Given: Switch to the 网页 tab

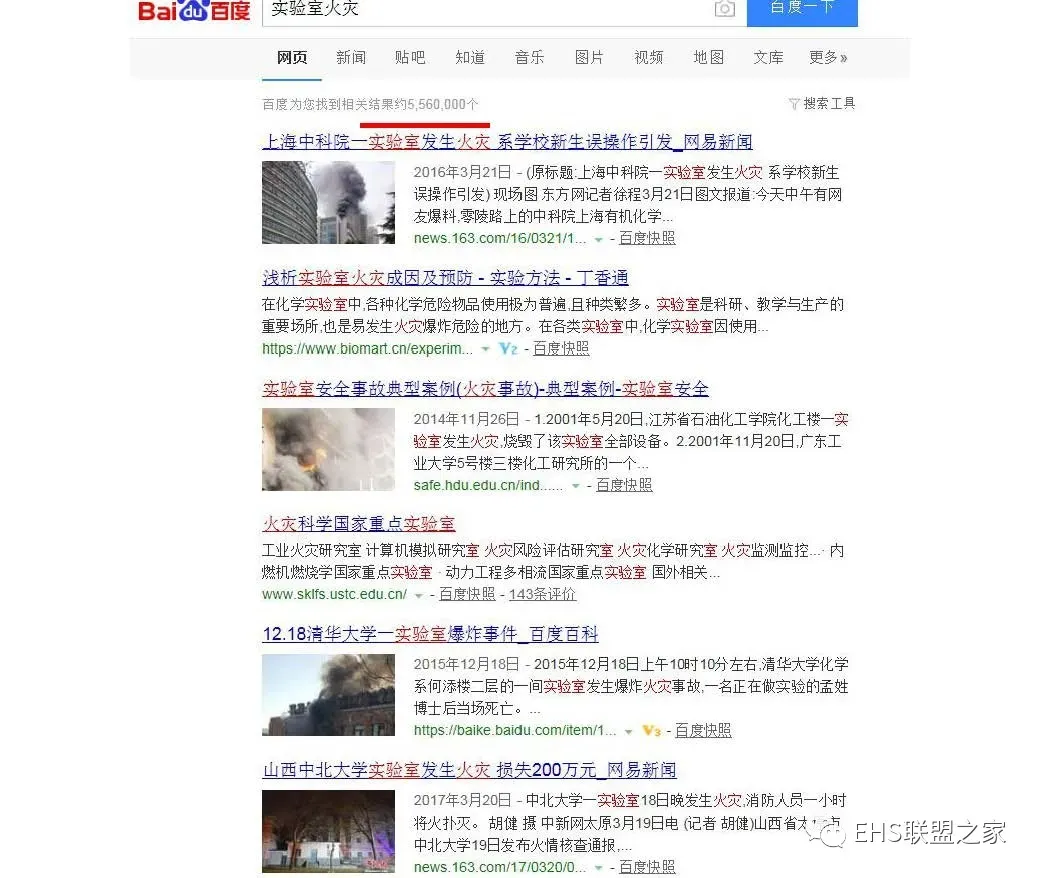Looking at the screenshot, I should point(292,58).
